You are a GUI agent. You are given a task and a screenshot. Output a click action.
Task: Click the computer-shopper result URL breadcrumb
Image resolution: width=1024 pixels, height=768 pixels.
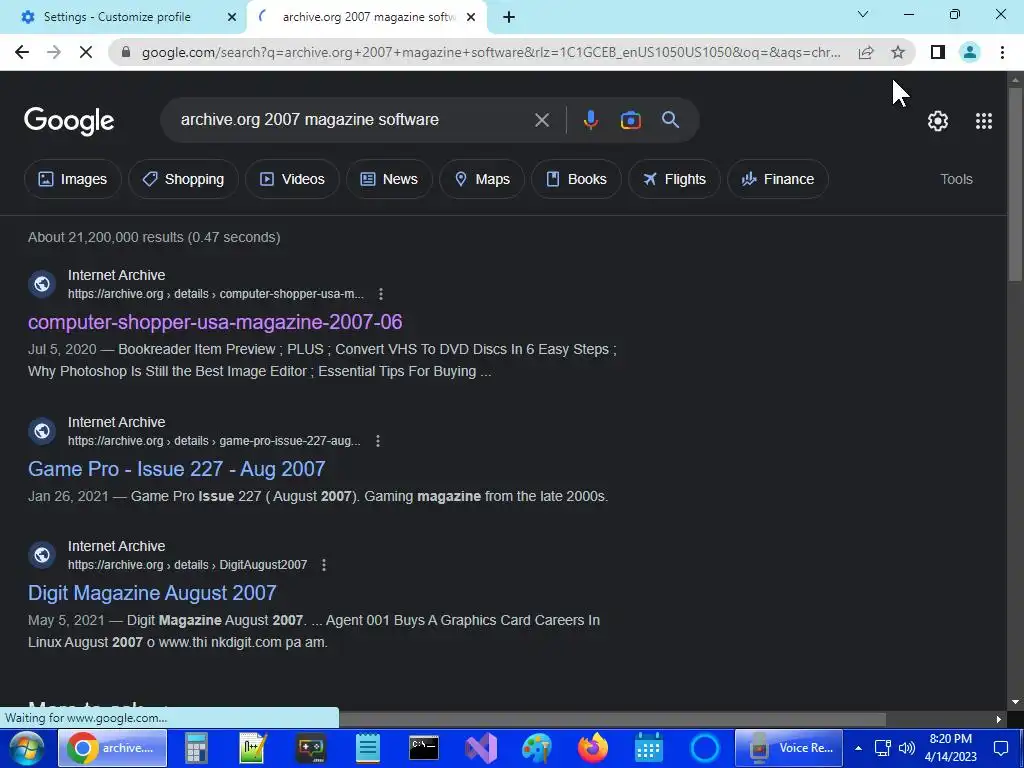(216, 294)
